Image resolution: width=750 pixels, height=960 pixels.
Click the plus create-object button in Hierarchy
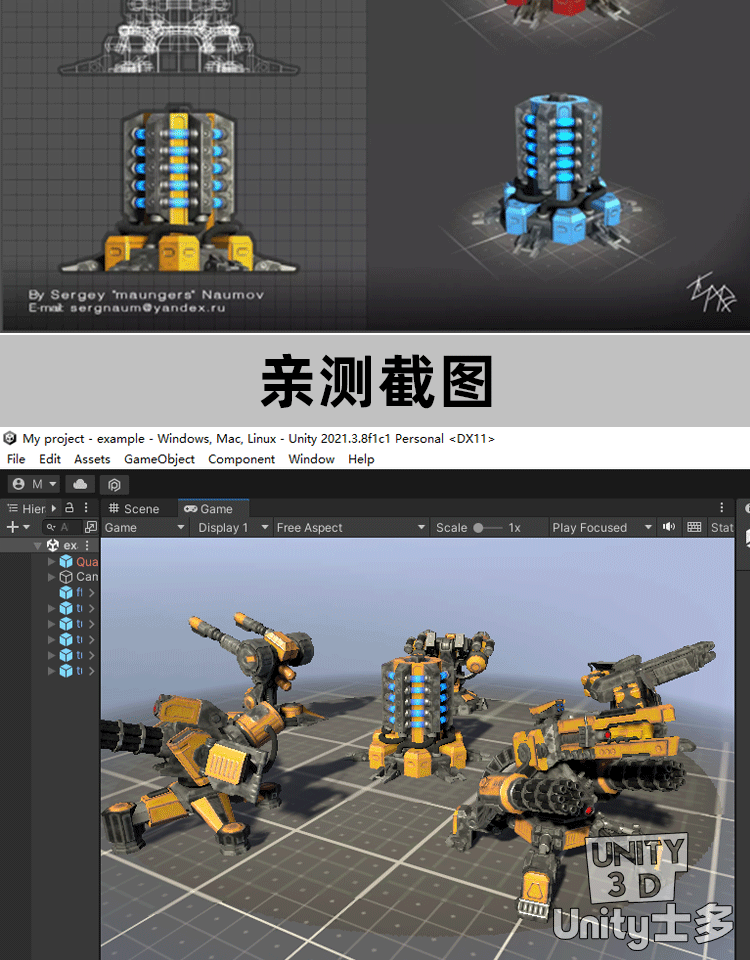click(12, 527)
